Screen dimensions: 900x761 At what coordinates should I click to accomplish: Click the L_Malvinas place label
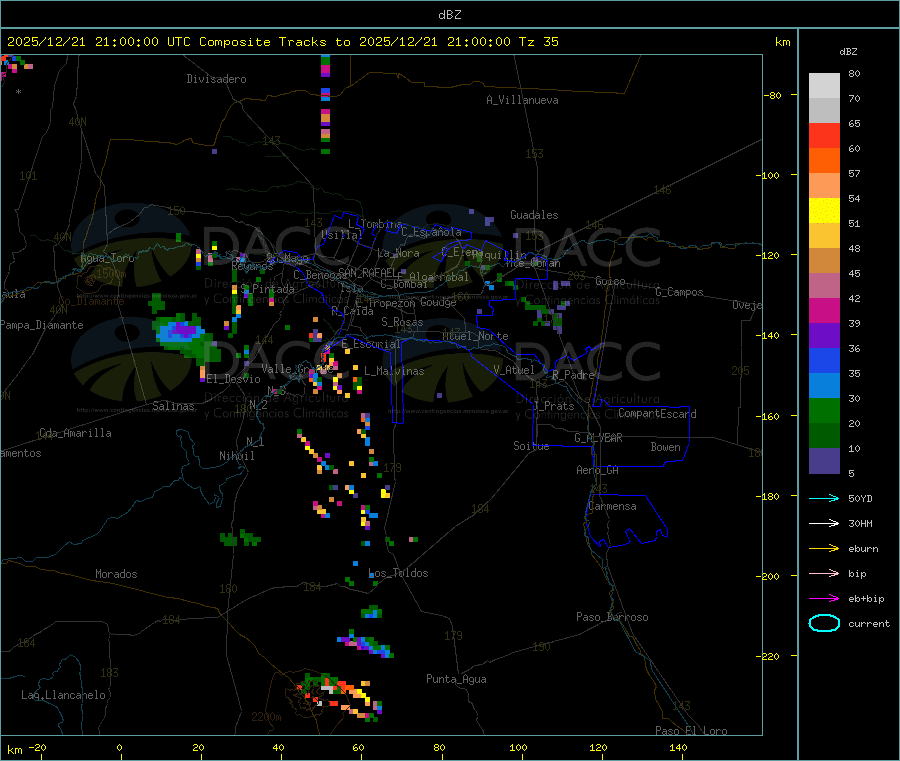coord(394,371)
